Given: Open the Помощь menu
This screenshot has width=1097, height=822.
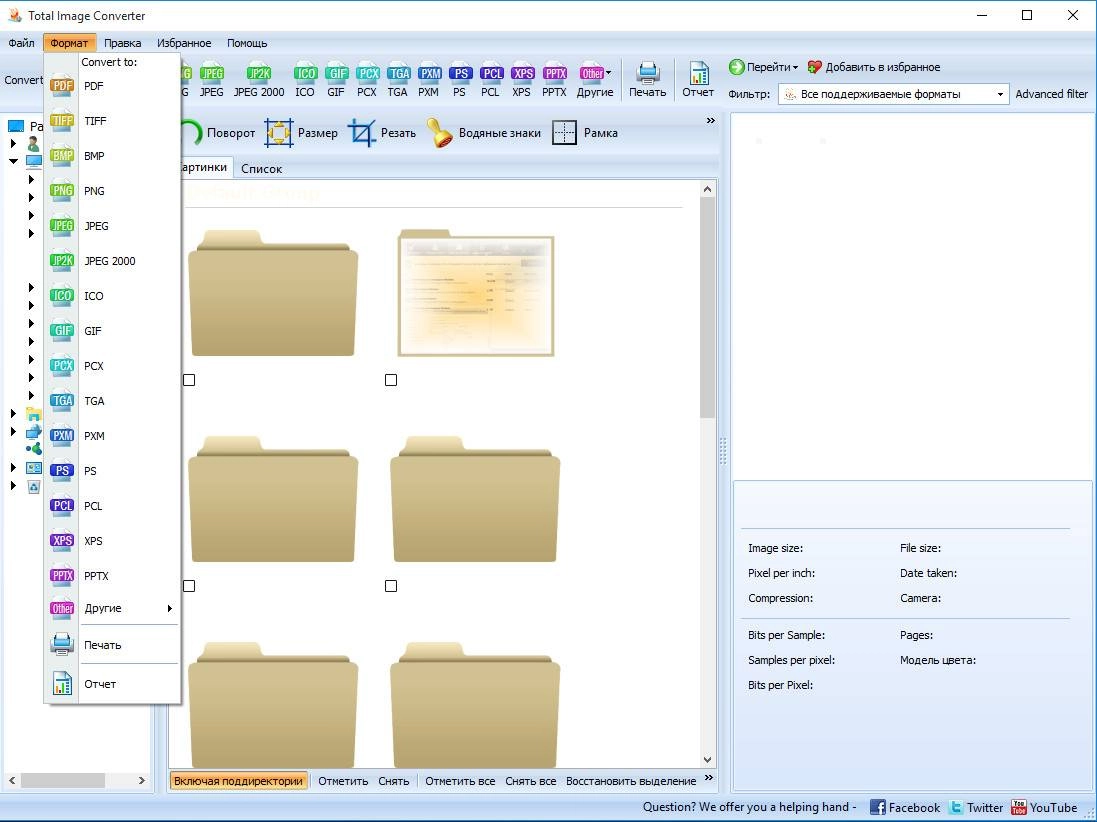Looking at the screenshot, I should [x=247, y=43].
